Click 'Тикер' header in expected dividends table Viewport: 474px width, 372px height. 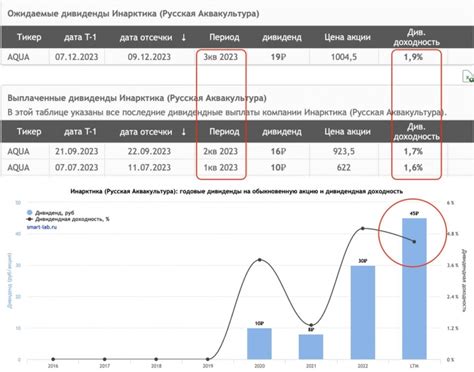[29, 37]
